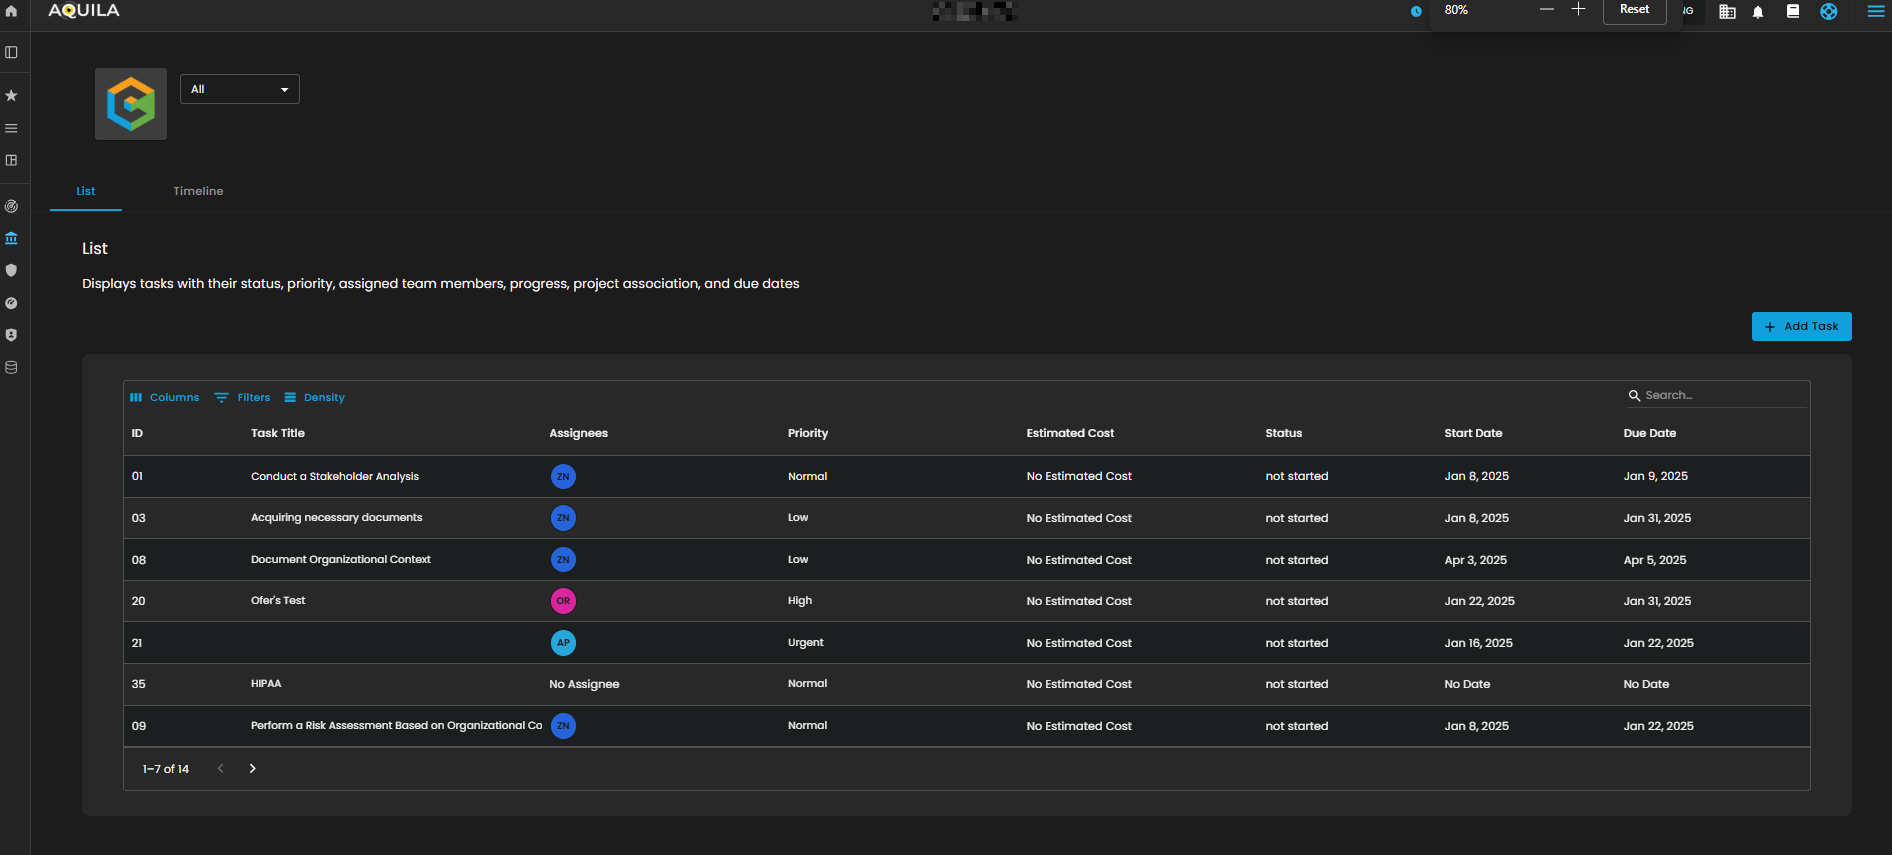1892x855 pixels.
Task: Expand the All project dropdown
Action: pos(239,89)
